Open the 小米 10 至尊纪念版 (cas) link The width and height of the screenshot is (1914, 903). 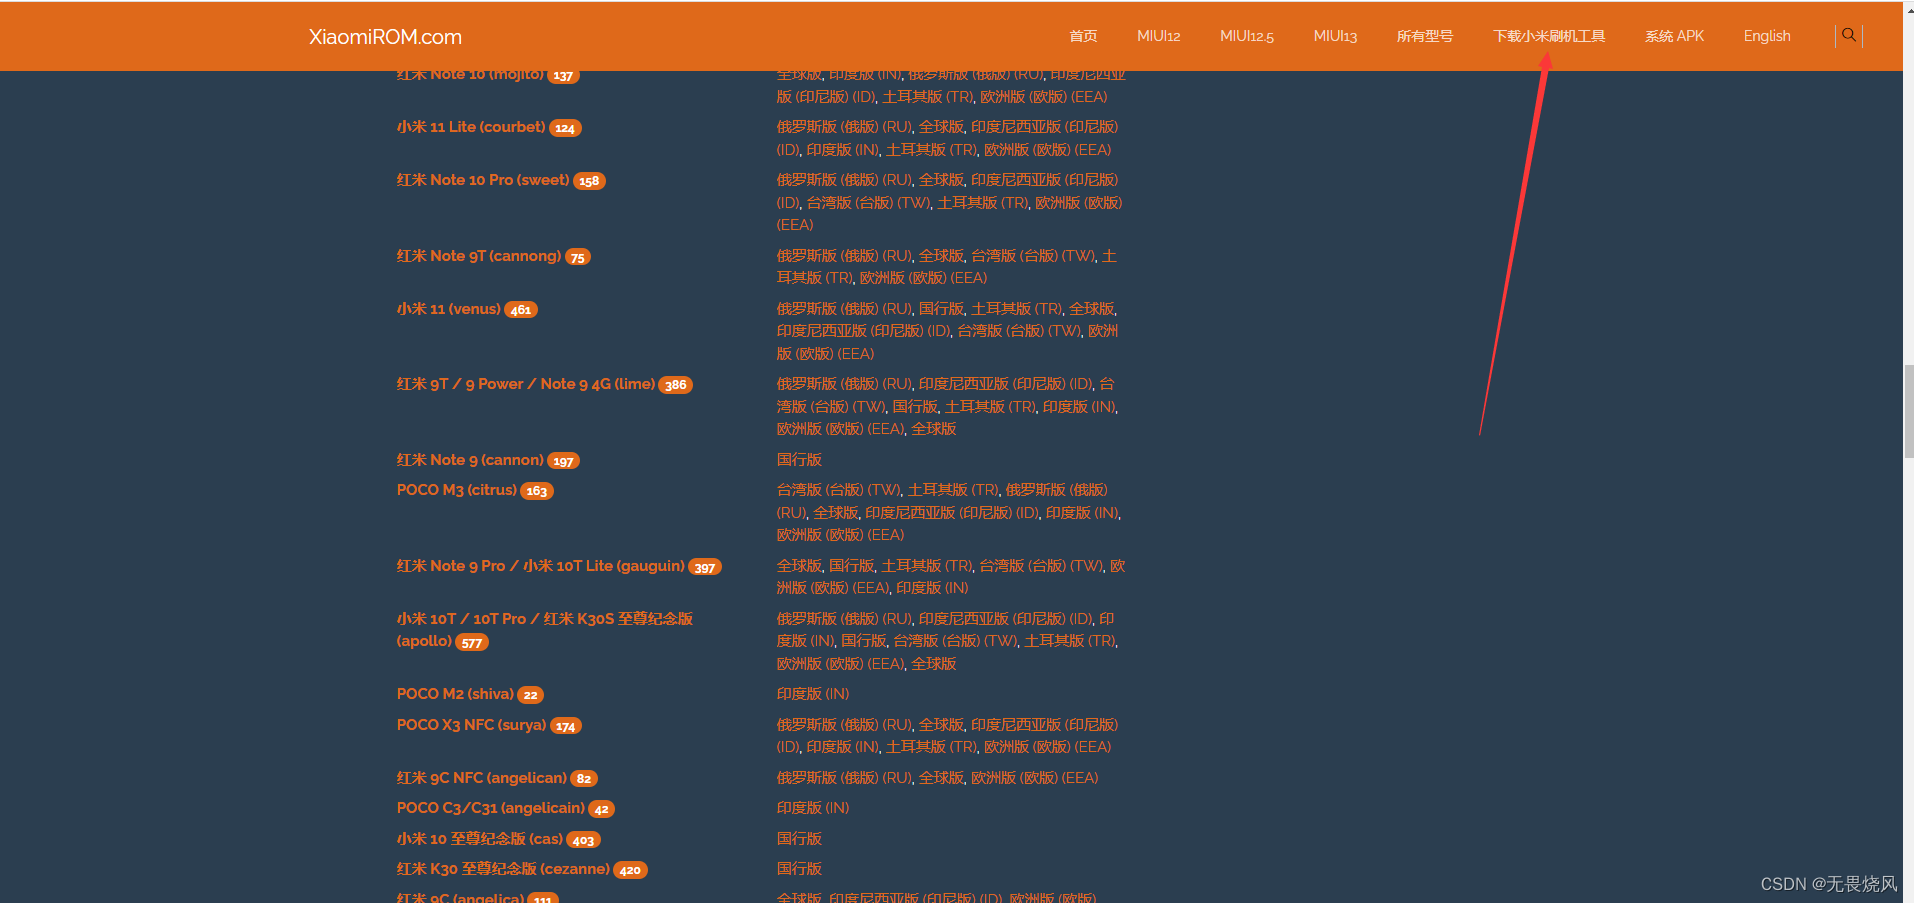point(480,839)
